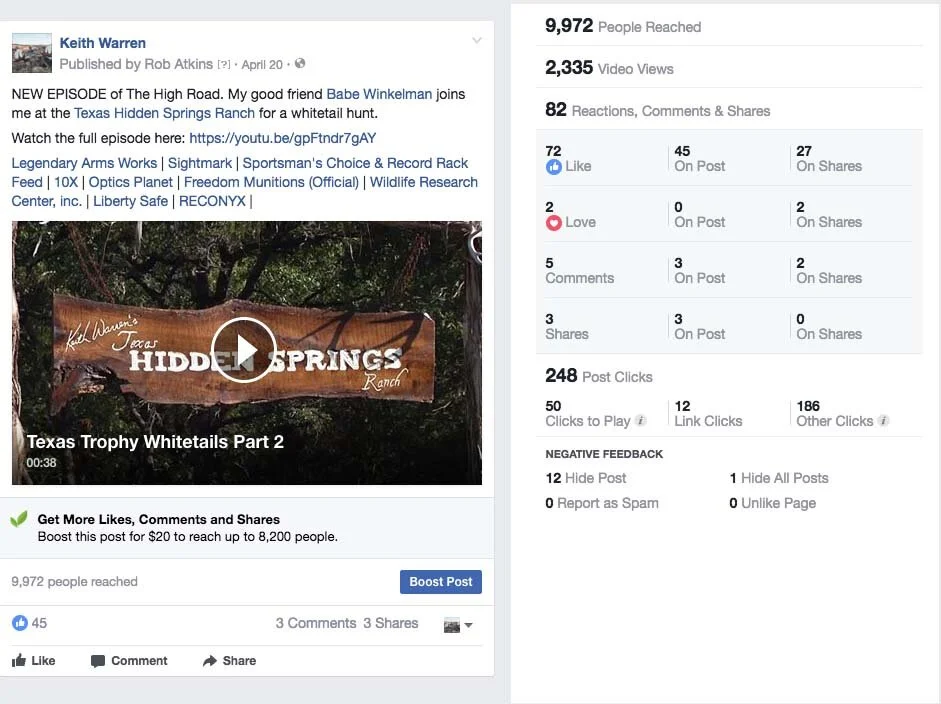Open Liberty Safe page link
Image resolution: width=941 pixels, height=704 pixels.
(x=130, y=202)
